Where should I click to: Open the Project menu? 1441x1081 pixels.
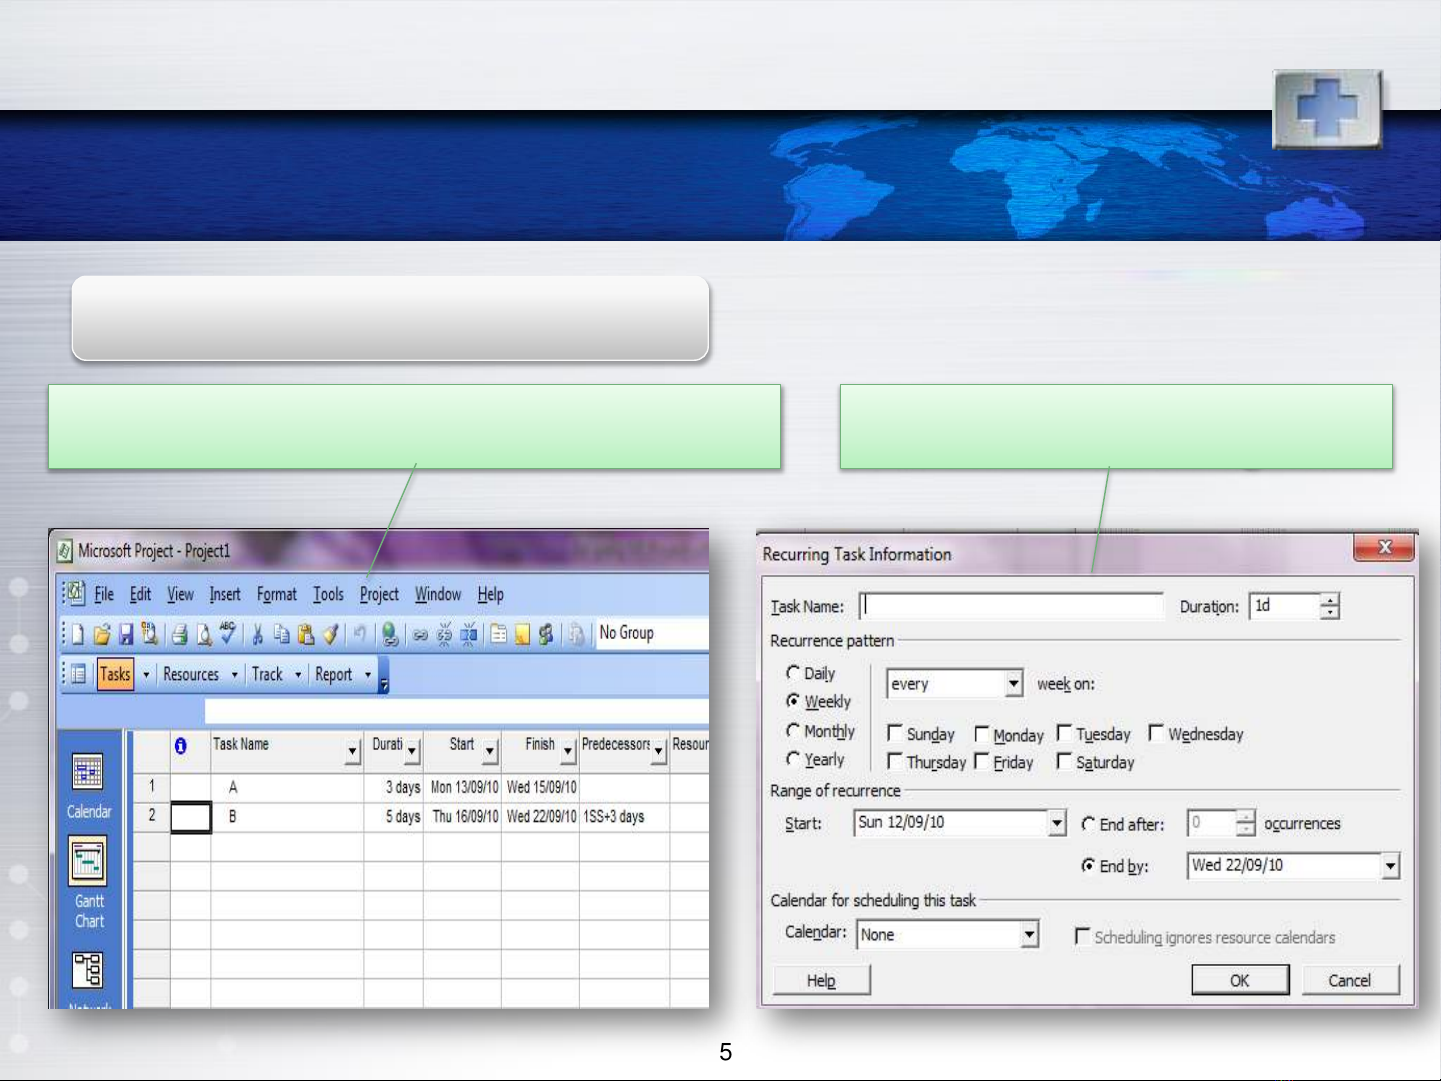pos(379,594)
